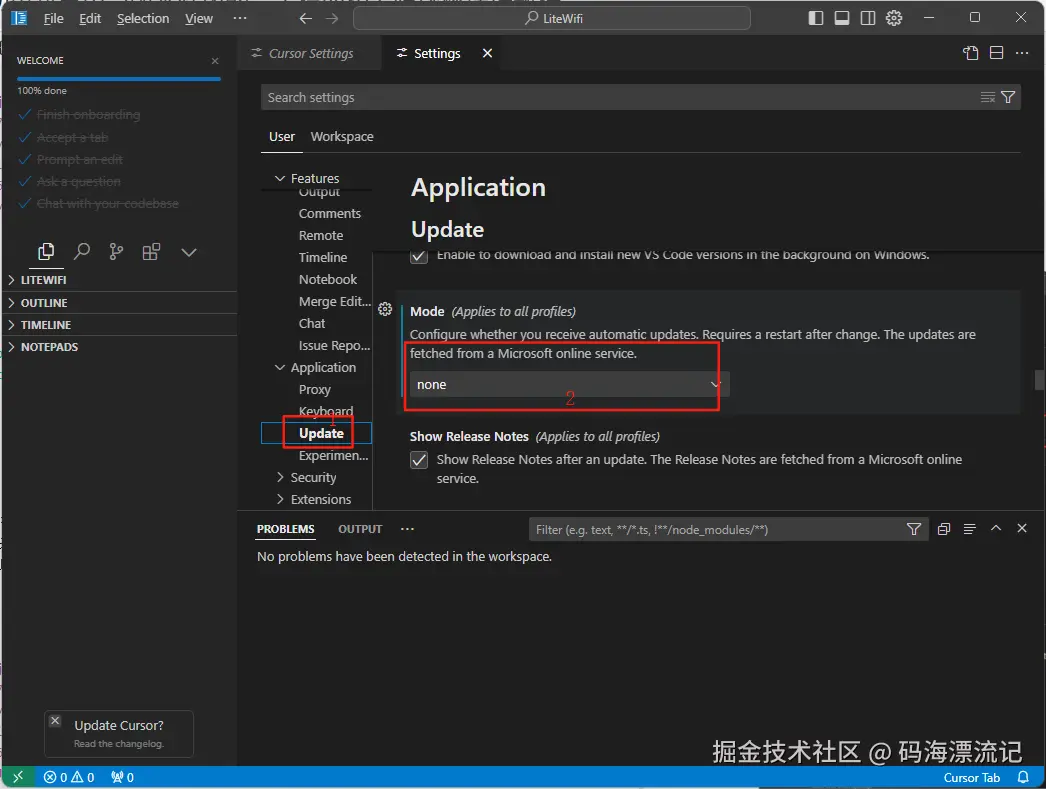Open notifications bell icon

pos(1023,777)
